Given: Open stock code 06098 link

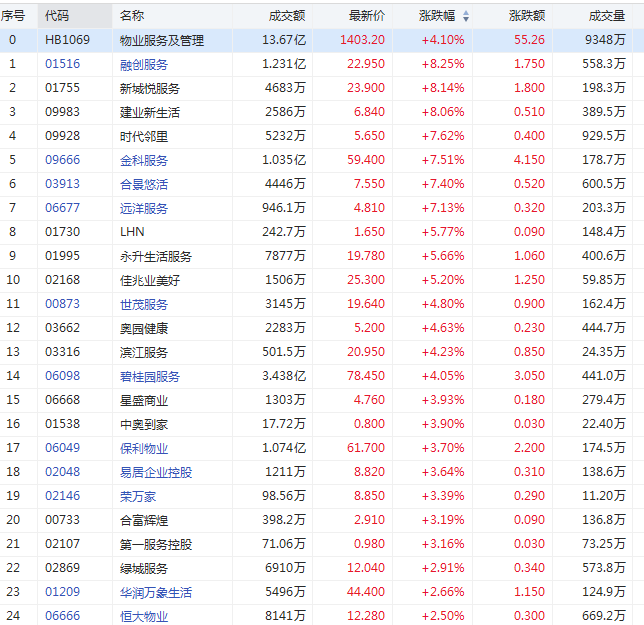Looking at the screenshot, I should tap(62, 376).
